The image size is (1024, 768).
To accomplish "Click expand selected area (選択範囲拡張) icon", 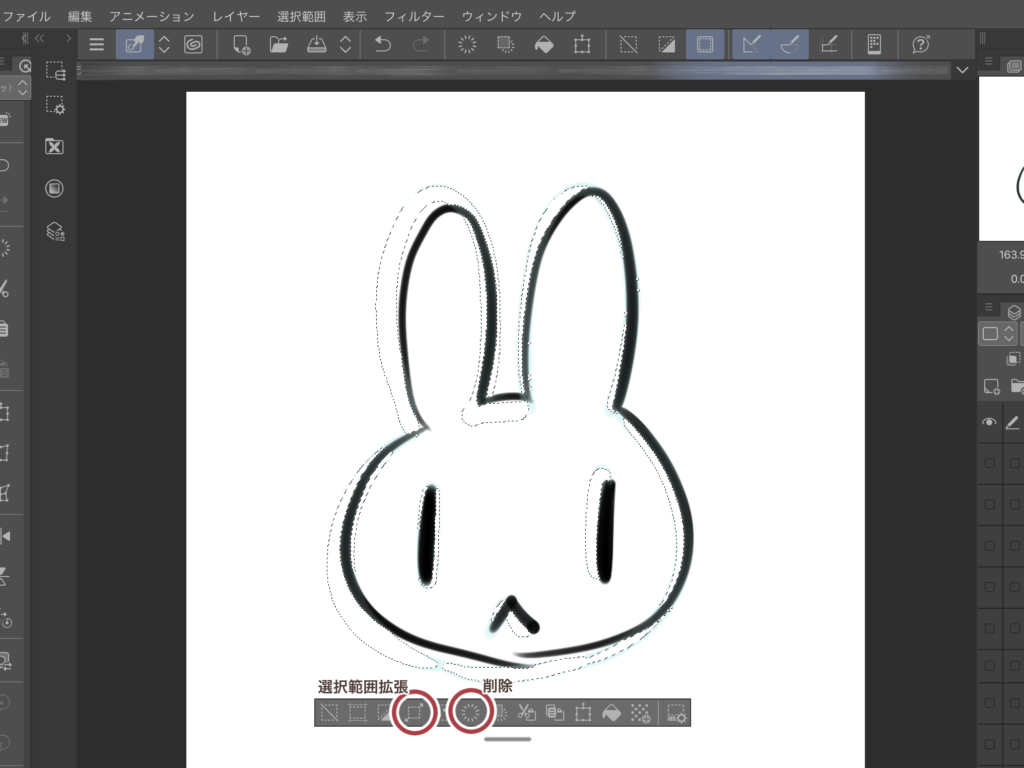I will tap(414, 712).
